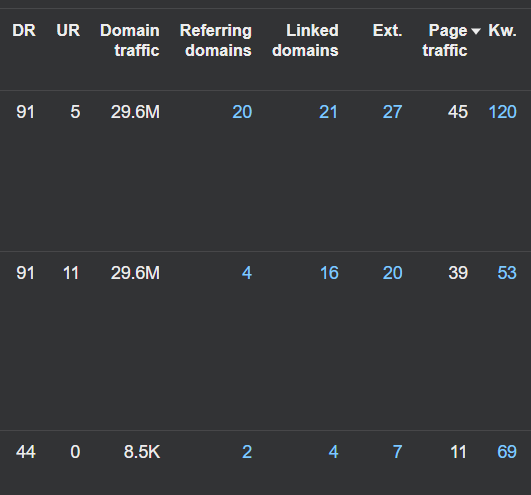This screenshot has width=531, height=495.
Task: Open the 27 external links value
Action: [392, 112]
